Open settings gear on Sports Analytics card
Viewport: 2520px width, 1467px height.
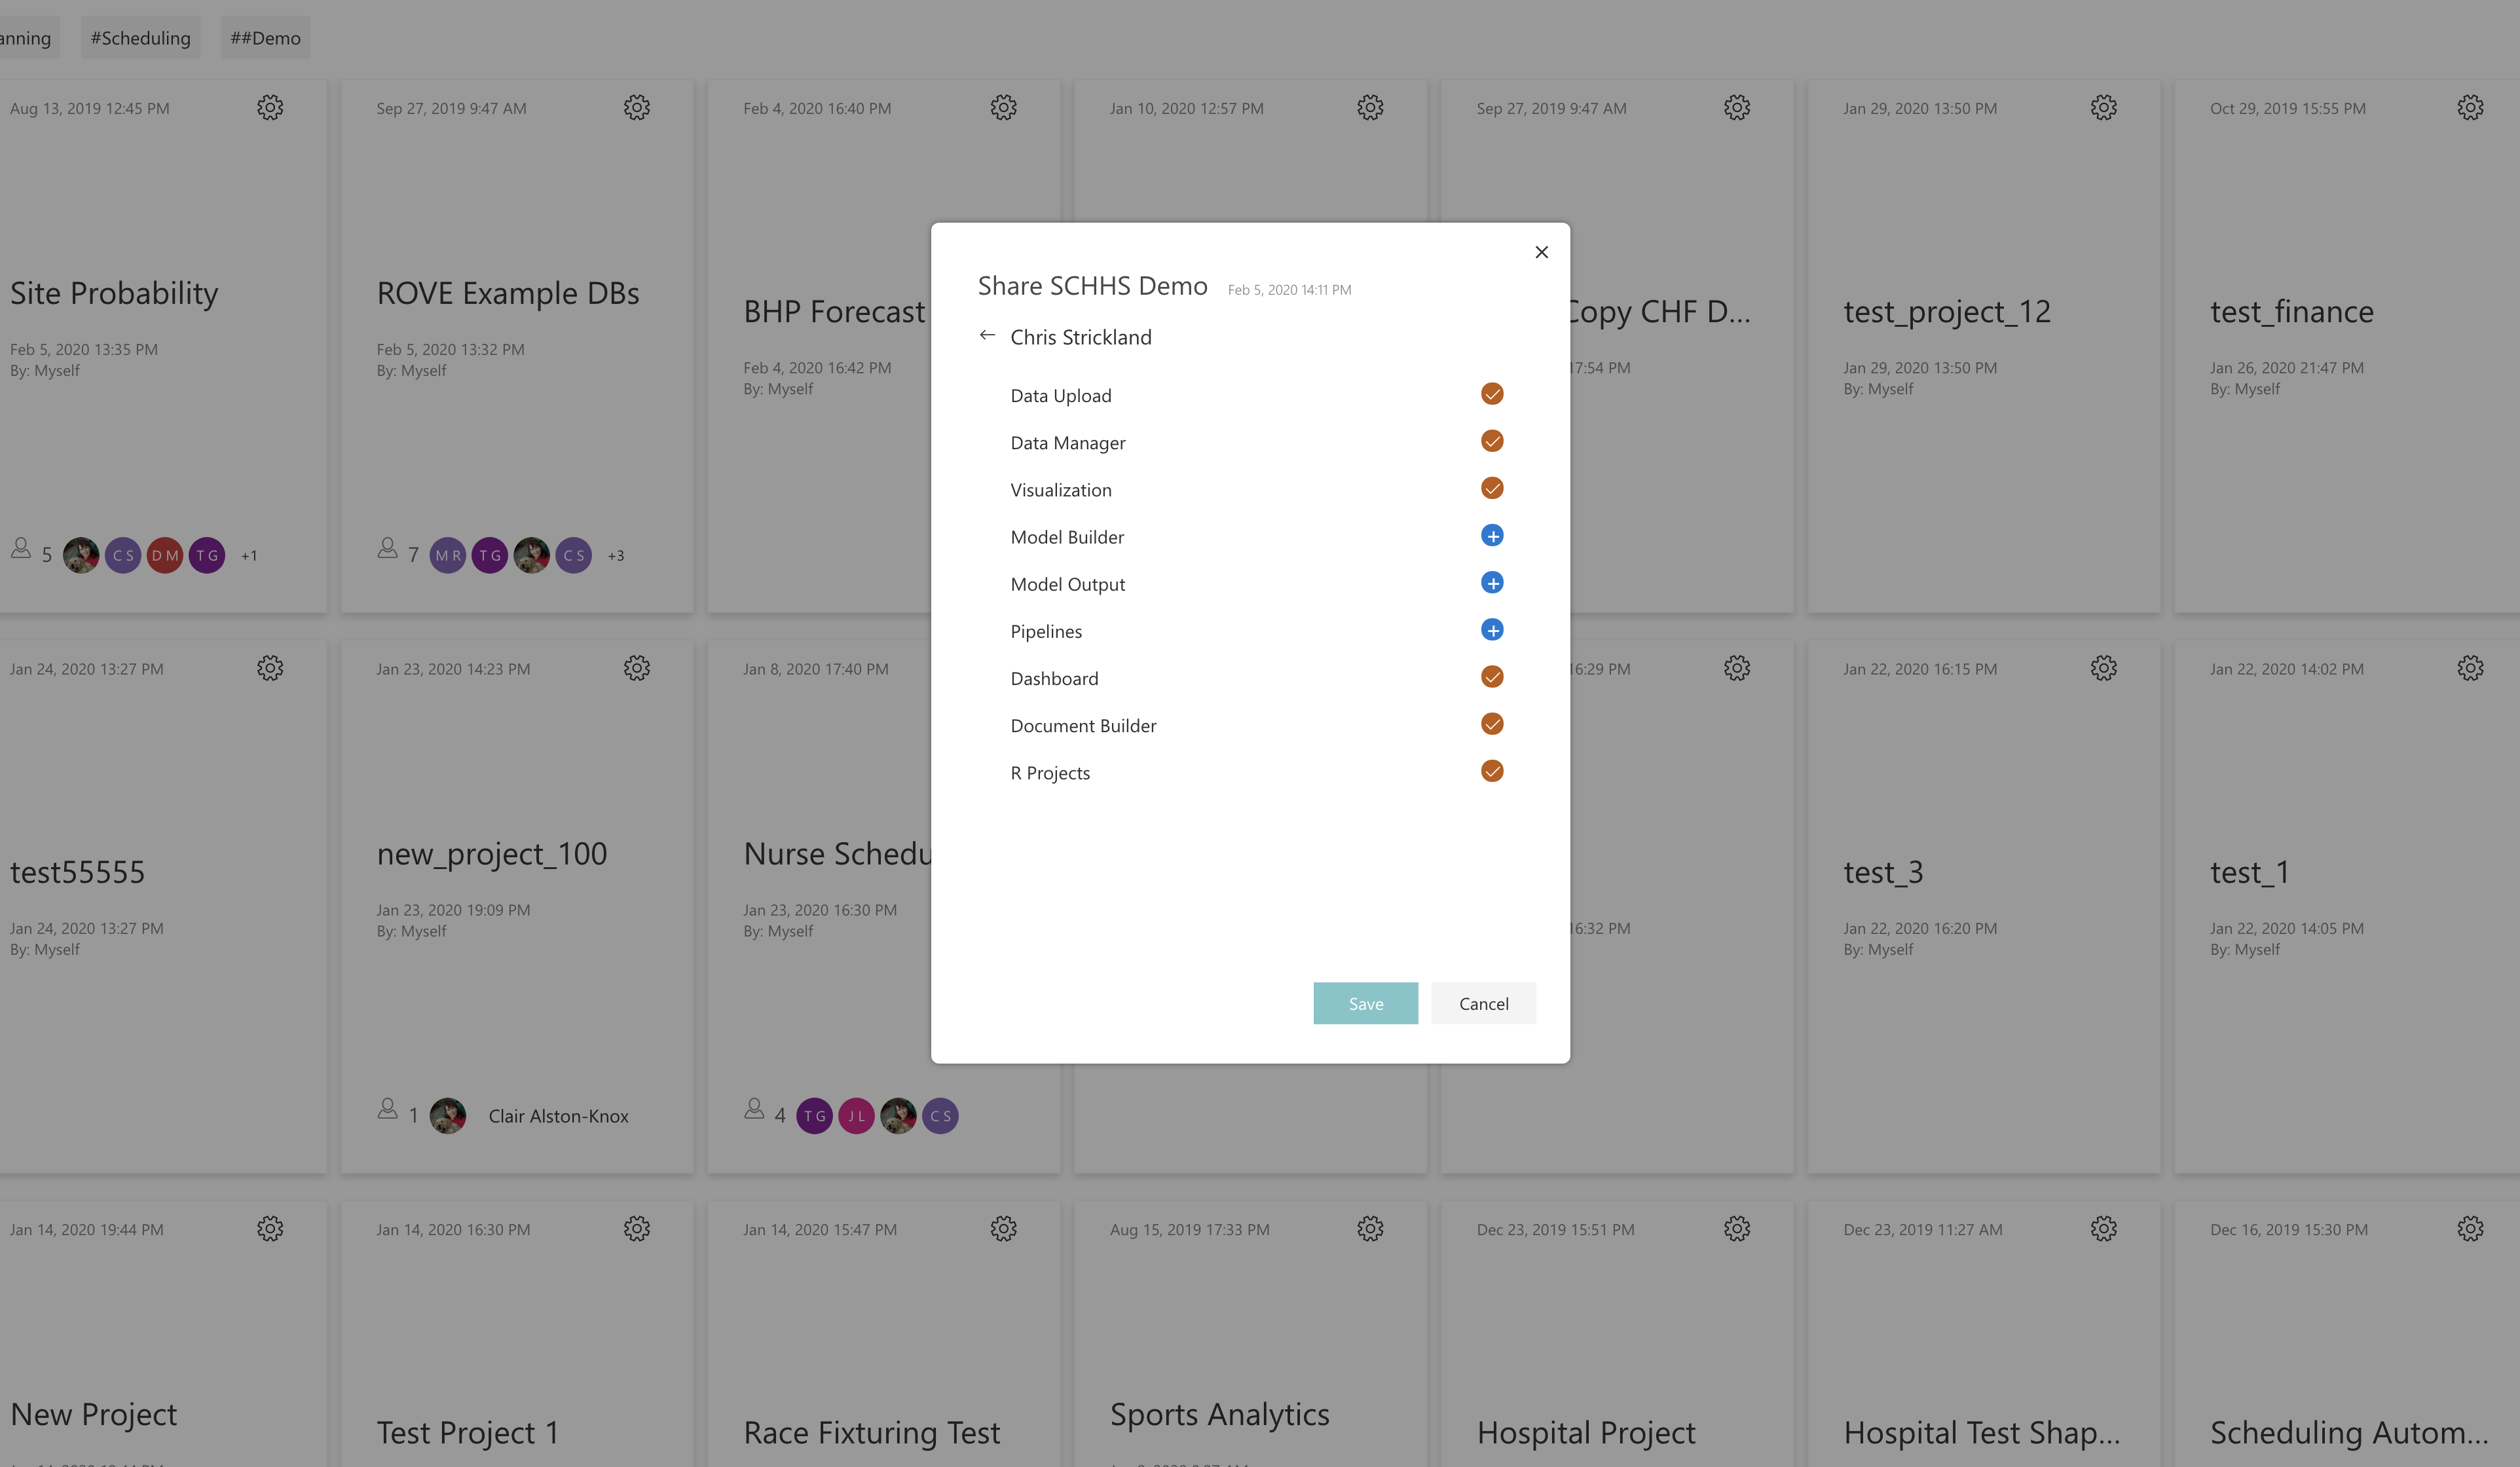(1370, 1229)
